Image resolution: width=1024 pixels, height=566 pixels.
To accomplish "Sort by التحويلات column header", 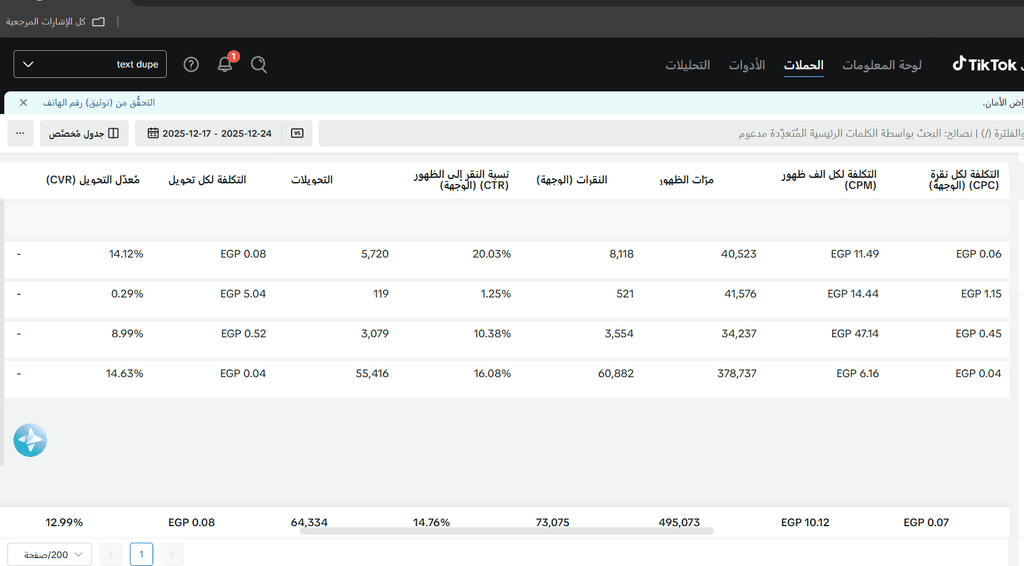I will tap(312, 180).
